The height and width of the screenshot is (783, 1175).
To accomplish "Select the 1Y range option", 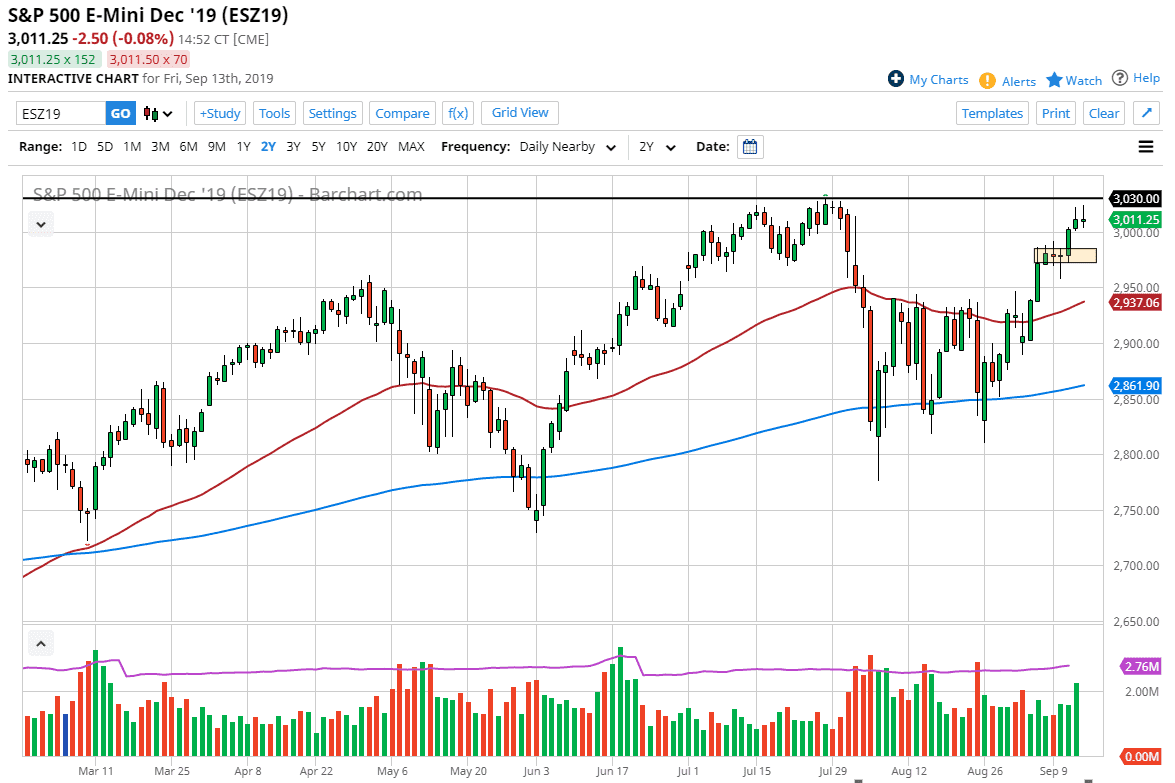I will tap(243, 147).
